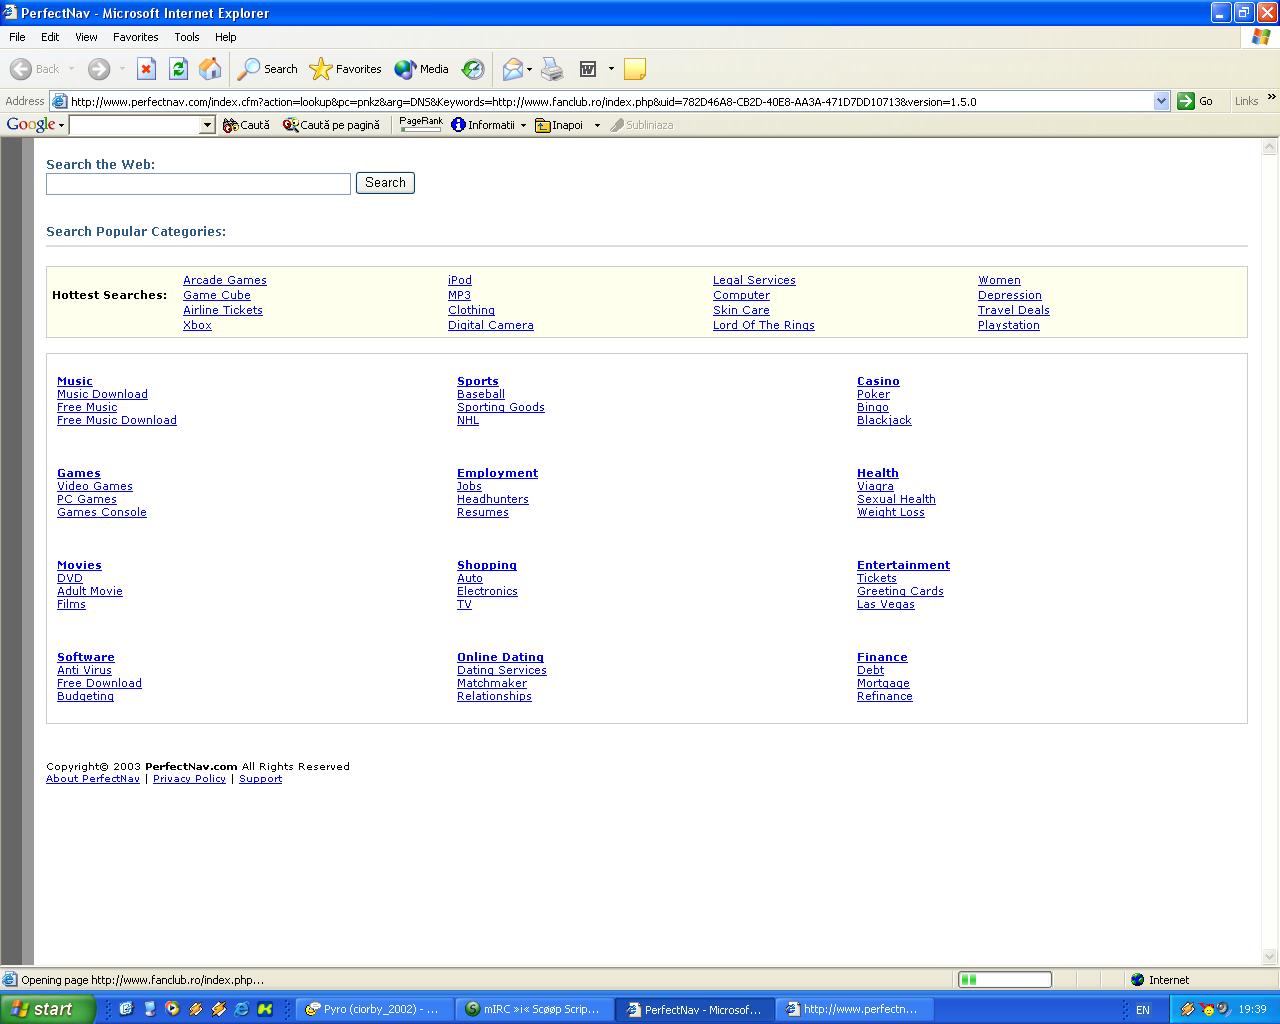Click the Refresh page icon
The image size is (1280, 1024).
coord(178,69)
